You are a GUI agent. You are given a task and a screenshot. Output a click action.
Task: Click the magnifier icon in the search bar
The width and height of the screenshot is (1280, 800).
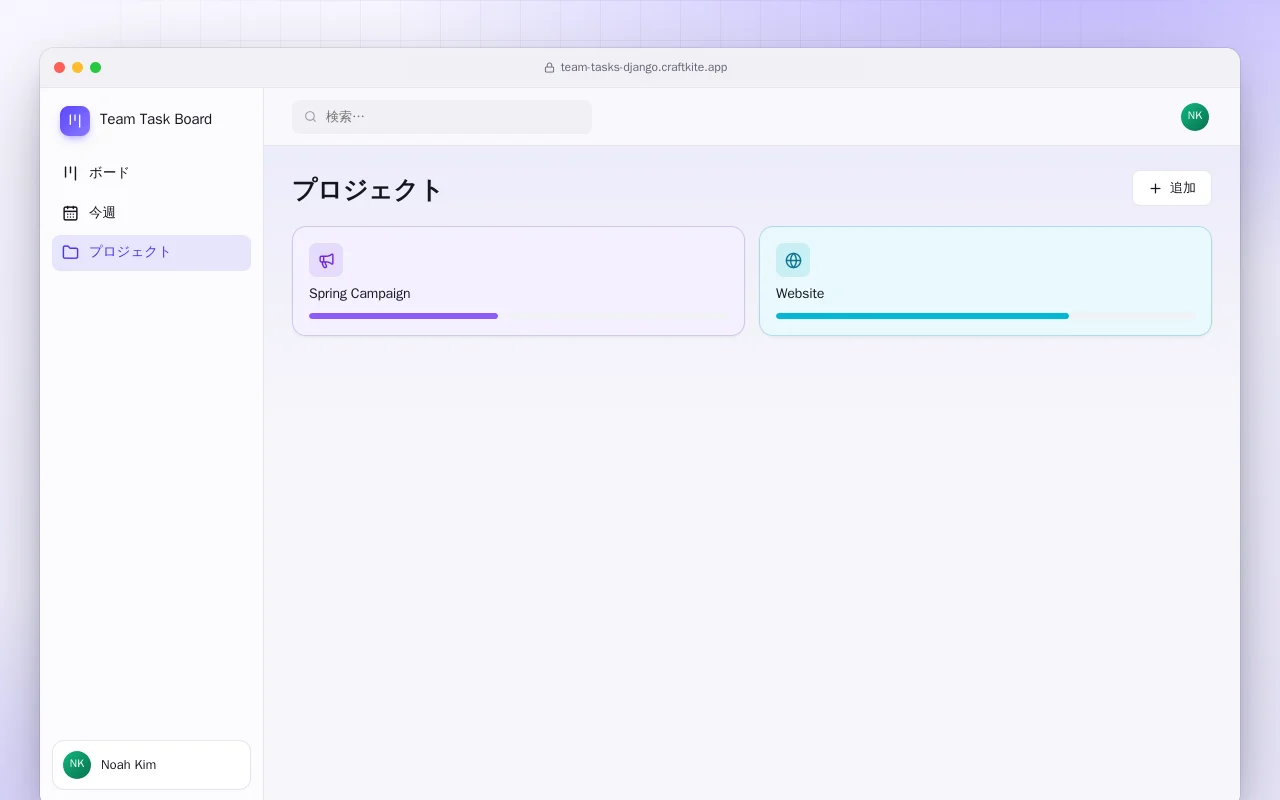click(311, 117)
